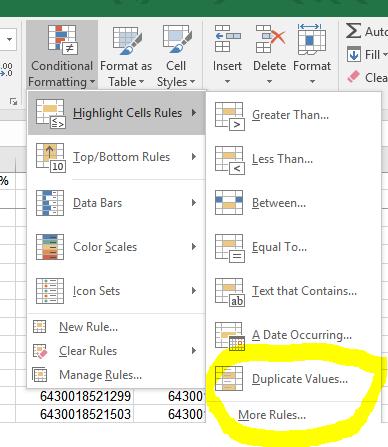The height and width of the screenshot is (447, 388).
Task: Choose Manage Rules... option
Action: click(x=116, y=375)
